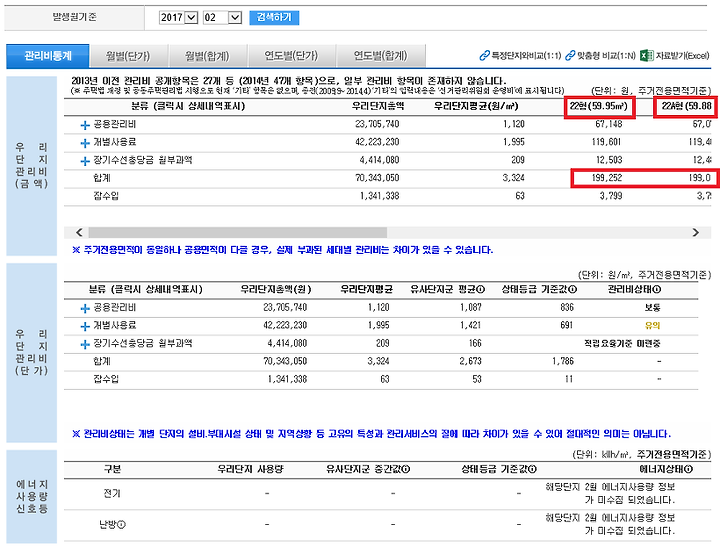Click the info icon next to 관리비상태
Image resolution: width=720 pixels, height=547 pixels.
coord(657,289)
